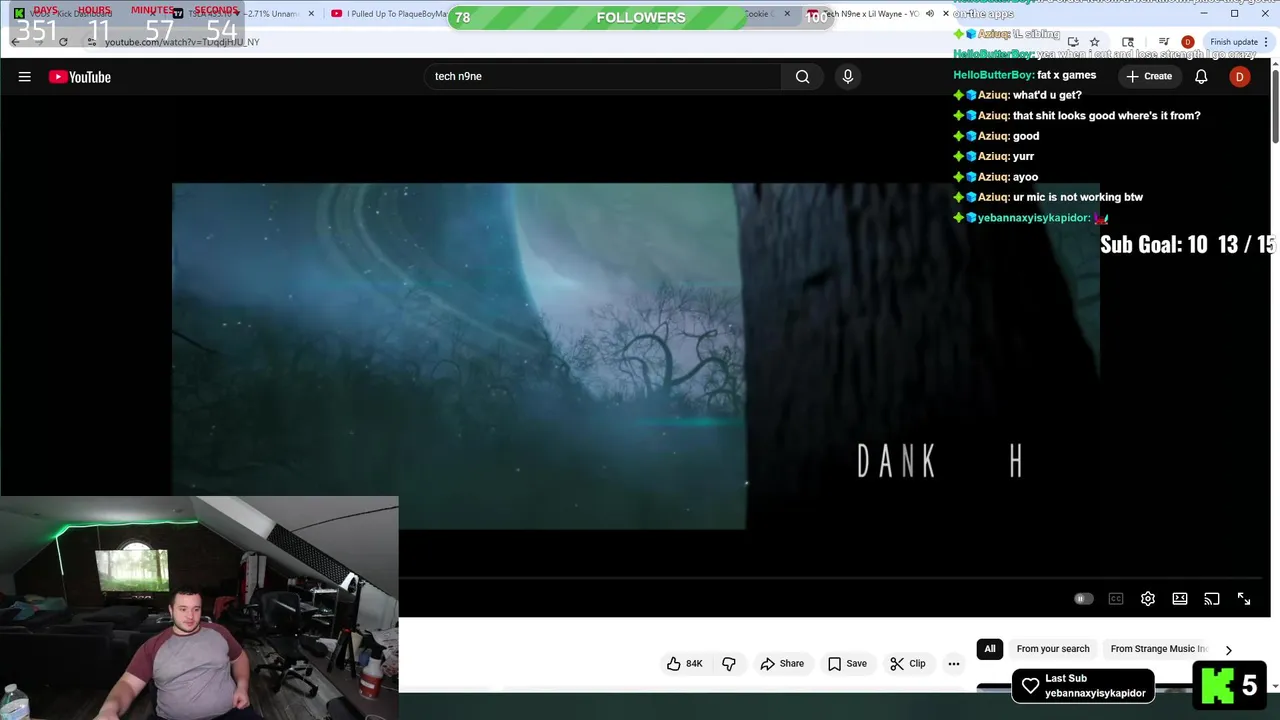The image size is (1280, 720).
Task: Open the account avatar menu on YouTube
Action: tap(1239, 76)
